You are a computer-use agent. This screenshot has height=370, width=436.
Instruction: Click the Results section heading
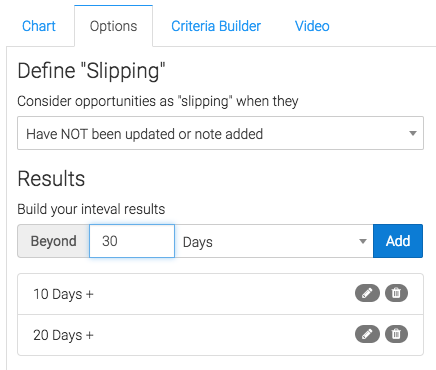click(x=51, y=179)
